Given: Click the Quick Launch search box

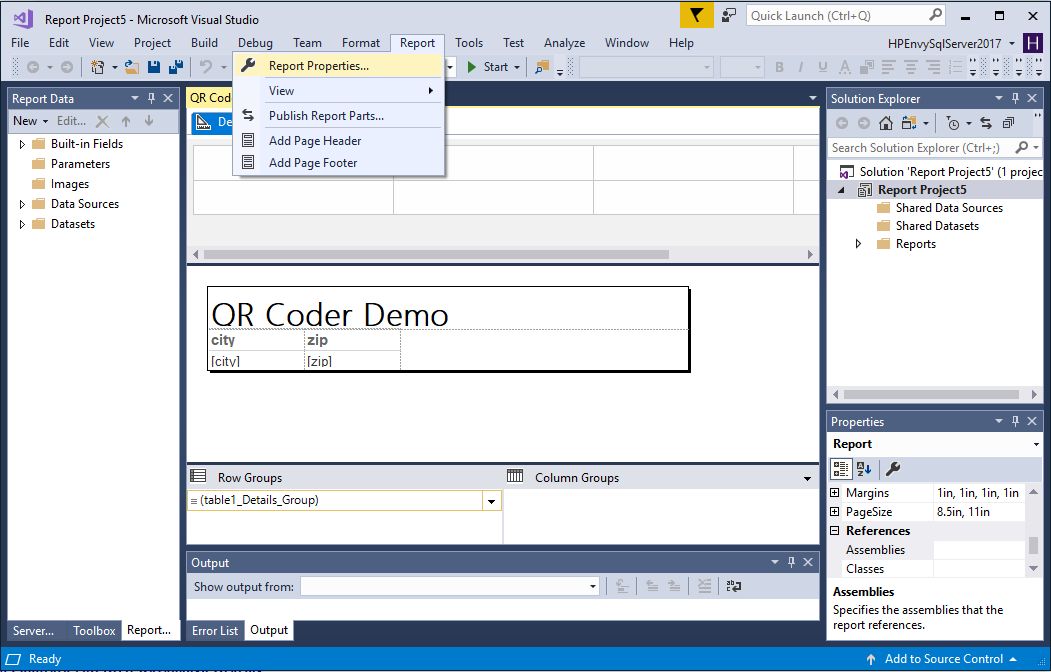Looking at the screenshot, I should pyautogui.click(x=845, y=15).
